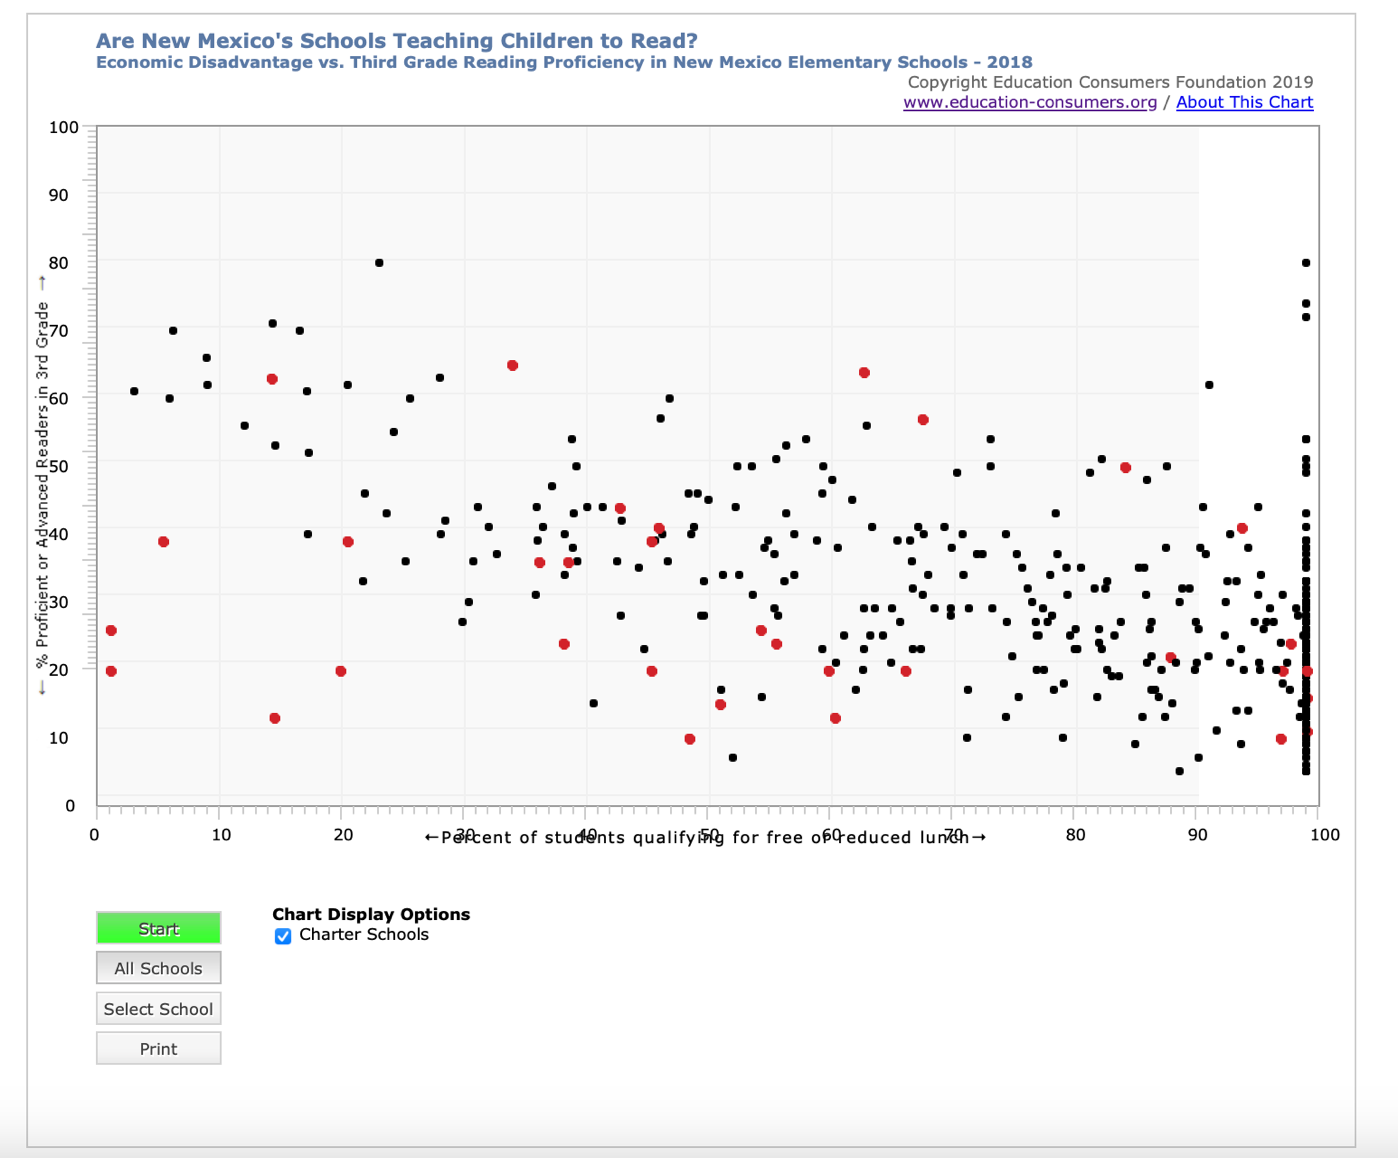Open the About This Chart link
The height and width of the screenshot is (1158, 1398).
pyautogui.click(x=1244, y=102)
